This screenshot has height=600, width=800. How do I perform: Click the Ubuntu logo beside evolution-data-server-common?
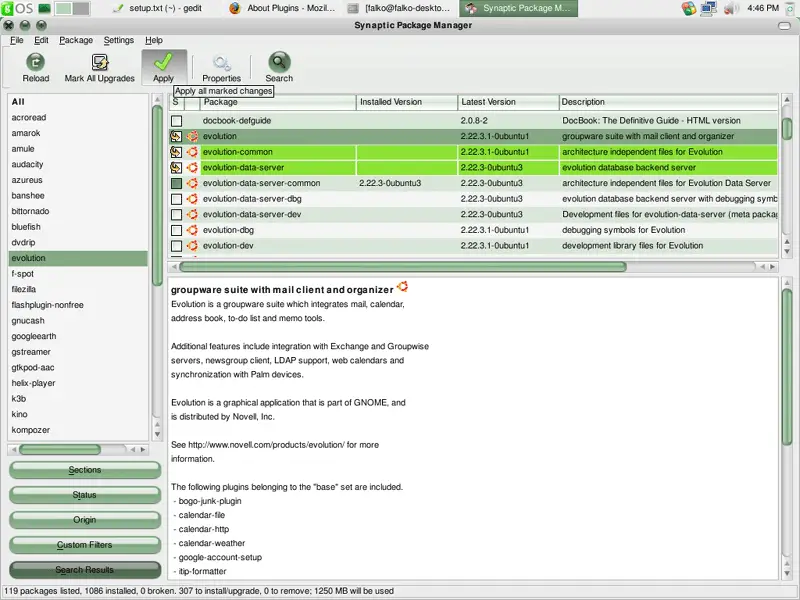[192, 183]
